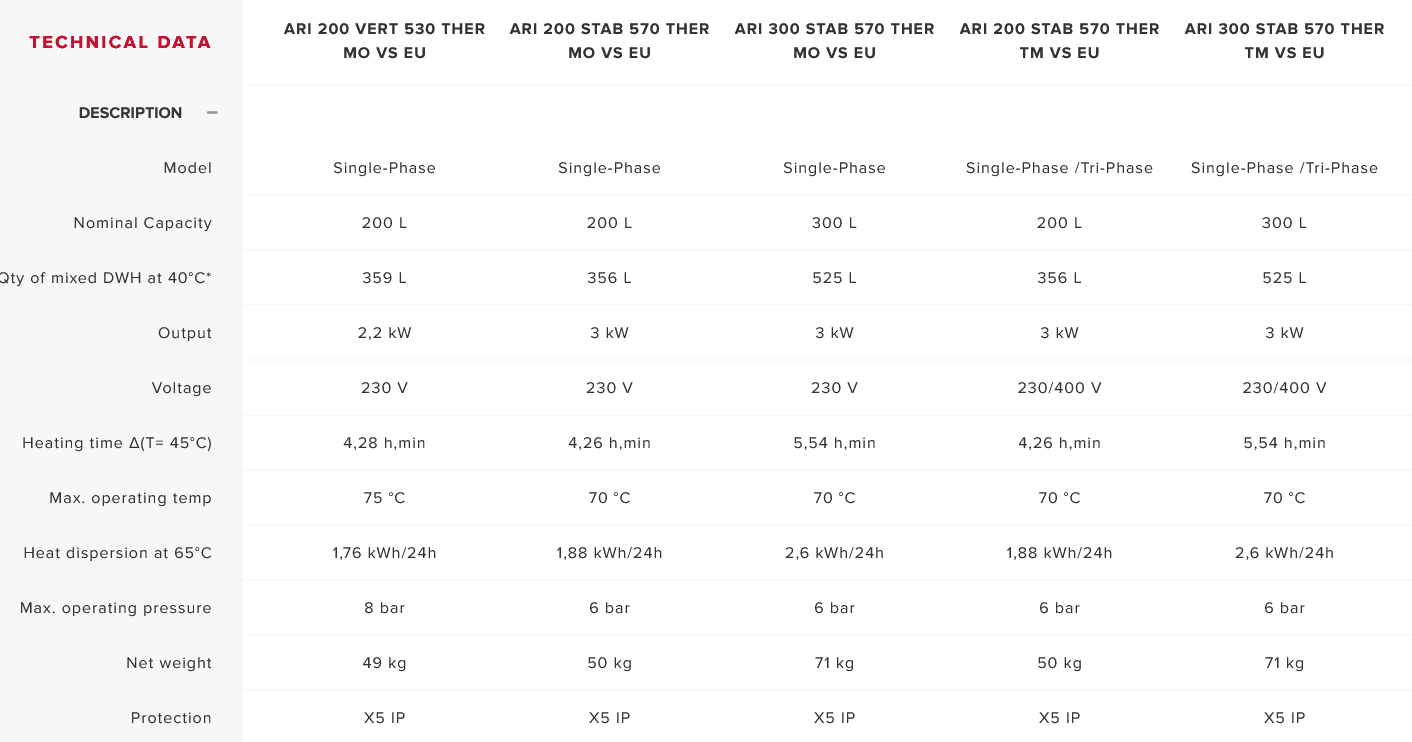Click the Max. operating pressure row label
The height and width of the screenshot is (742, 1412).
pos(116,608)
